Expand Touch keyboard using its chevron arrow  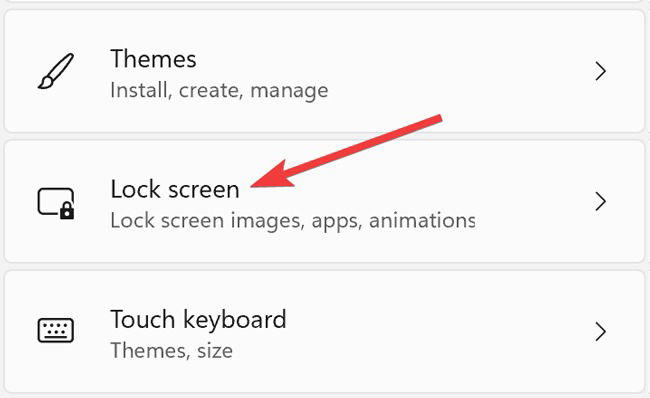[601, 332]
